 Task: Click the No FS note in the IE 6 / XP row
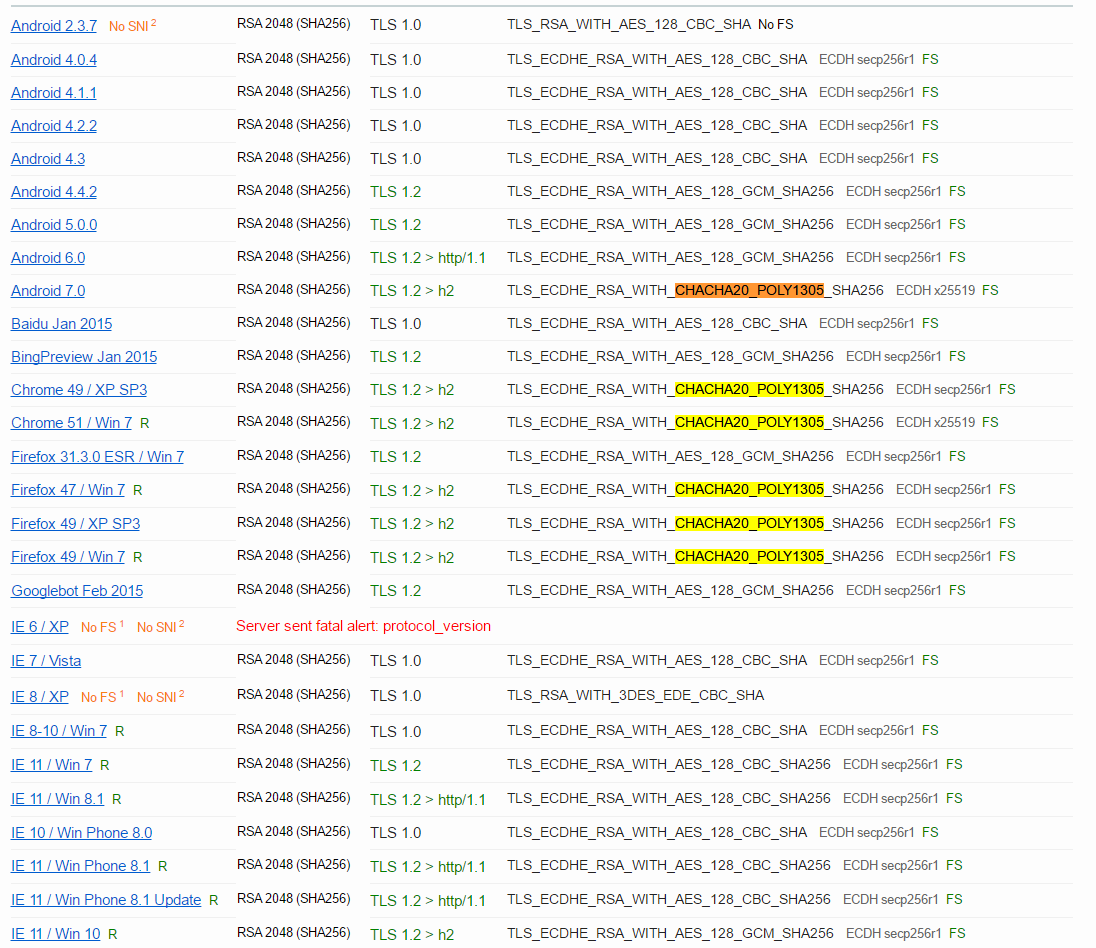tap(102, 627)
